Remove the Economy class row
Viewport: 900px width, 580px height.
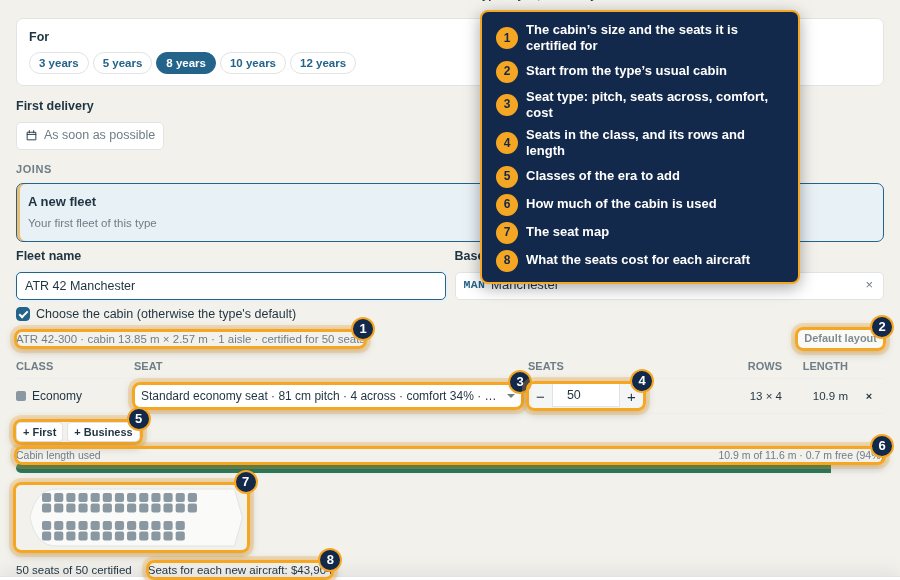pyautogui.click(x=869, y=396)
